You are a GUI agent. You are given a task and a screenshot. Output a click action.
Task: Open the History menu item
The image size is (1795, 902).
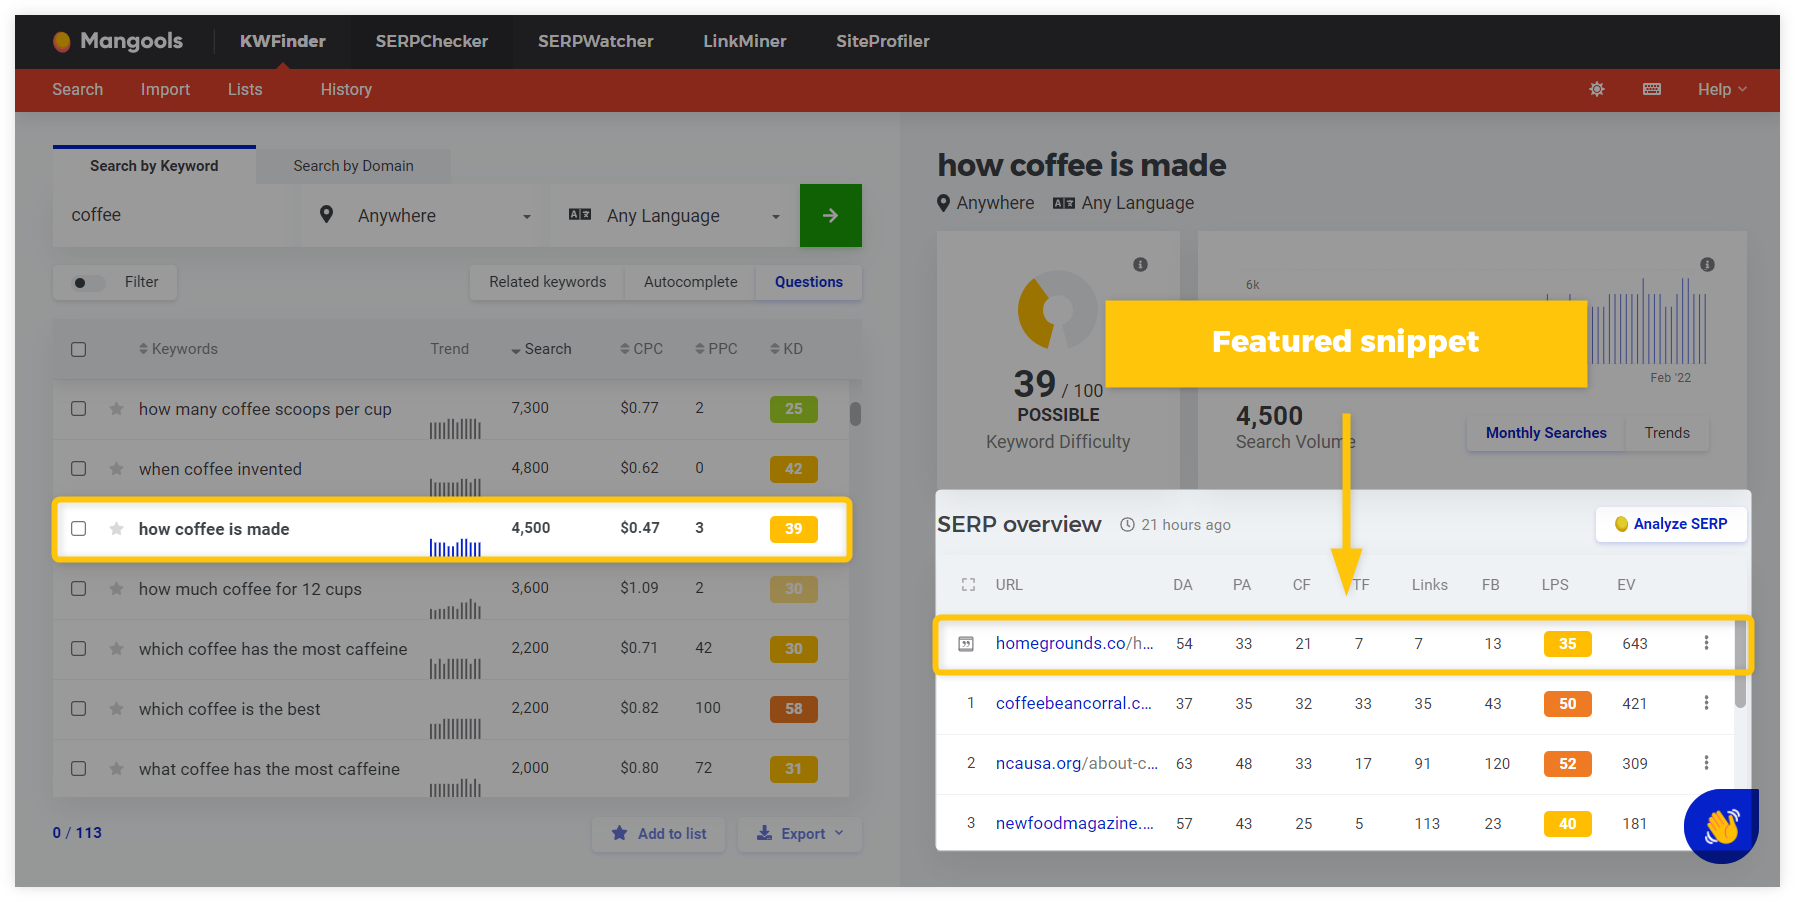click(x=346, y=89)
